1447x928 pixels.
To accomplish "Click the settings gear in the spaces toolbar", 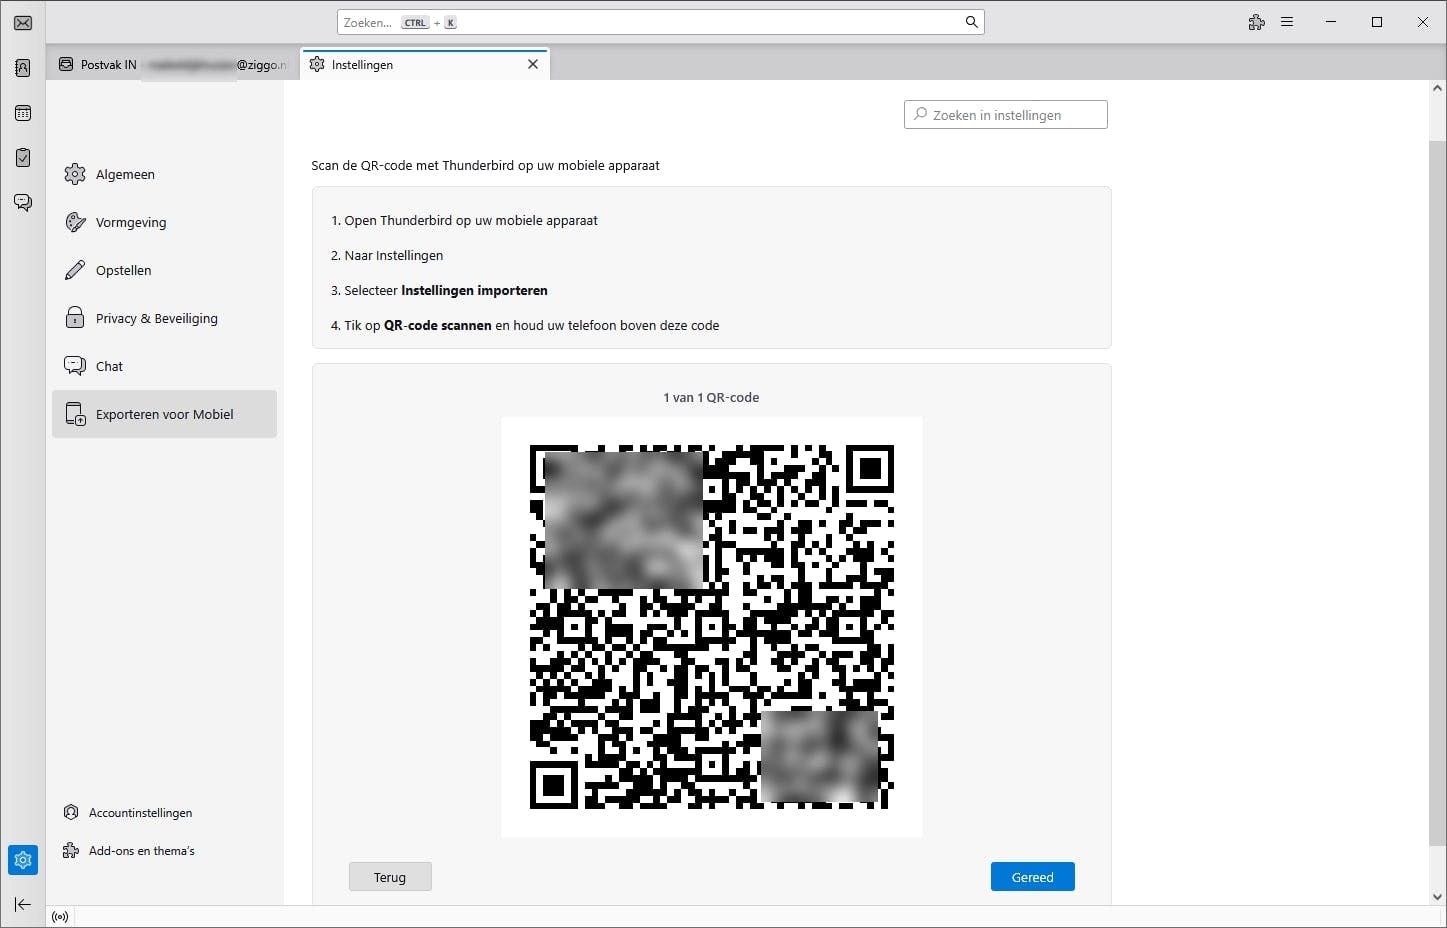I will coord(22,860).
